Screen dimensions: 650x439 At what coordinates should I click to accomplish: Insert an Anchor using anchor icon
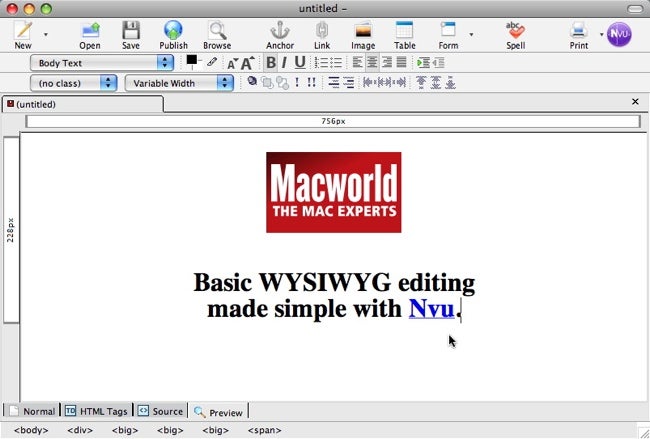click(x=280, y=31)
